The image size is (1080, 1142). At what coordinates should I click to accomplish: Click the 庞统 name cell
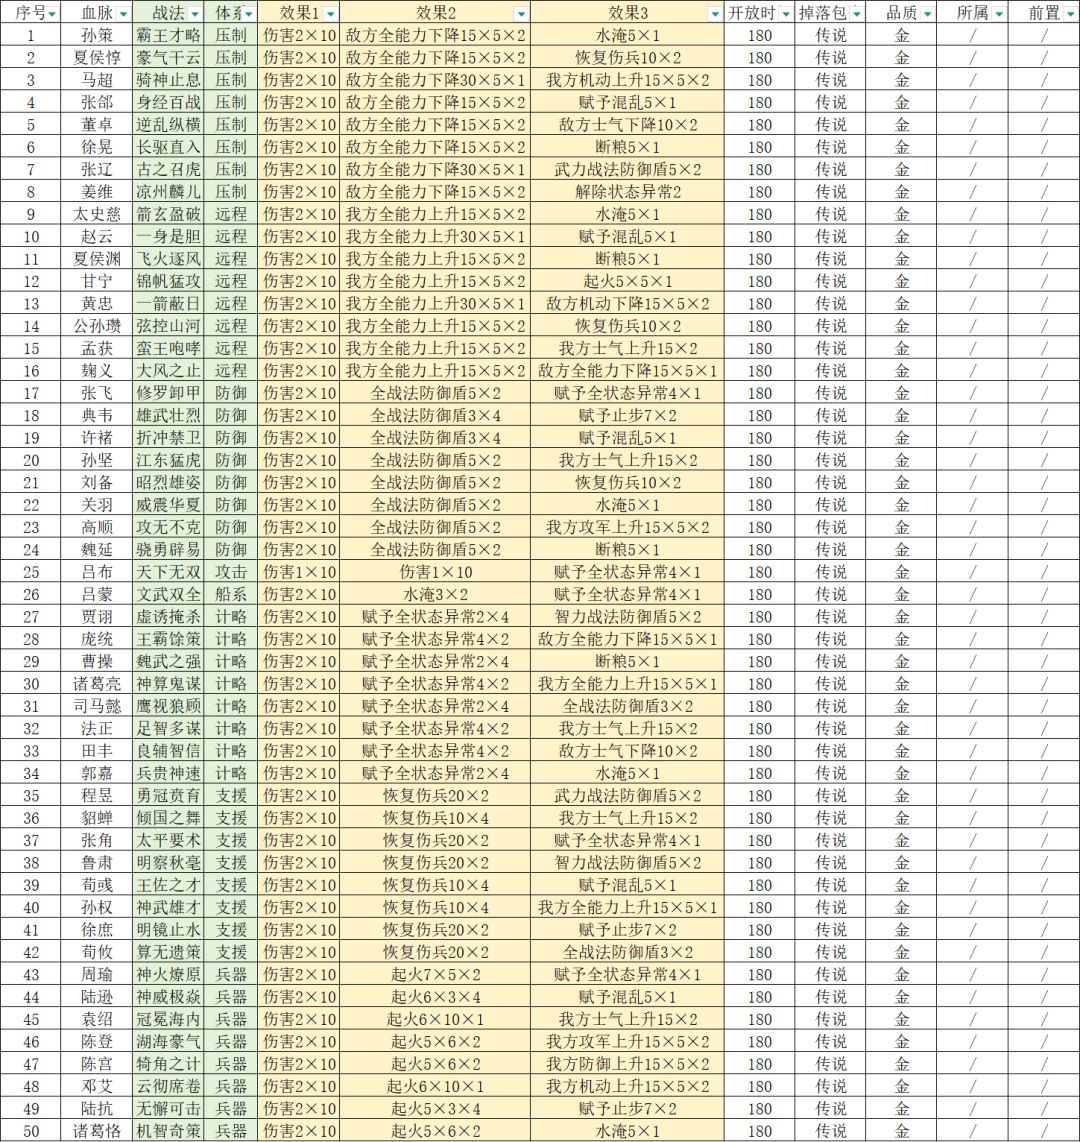pyautogui.click(x=97, y=639)
